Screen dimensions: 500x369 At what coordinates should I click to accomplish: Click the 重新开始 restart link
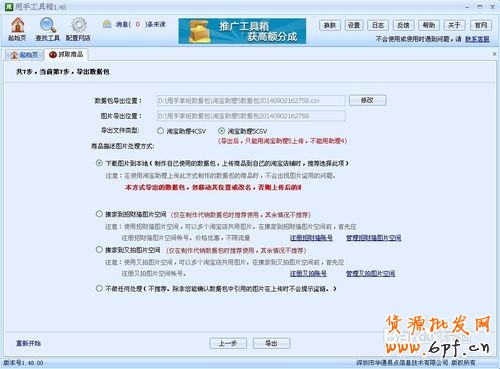pos(28,343)
